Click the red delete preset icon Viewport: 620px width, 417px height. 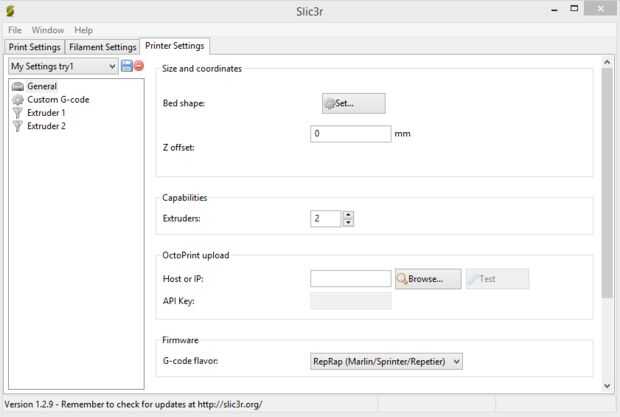139,66
